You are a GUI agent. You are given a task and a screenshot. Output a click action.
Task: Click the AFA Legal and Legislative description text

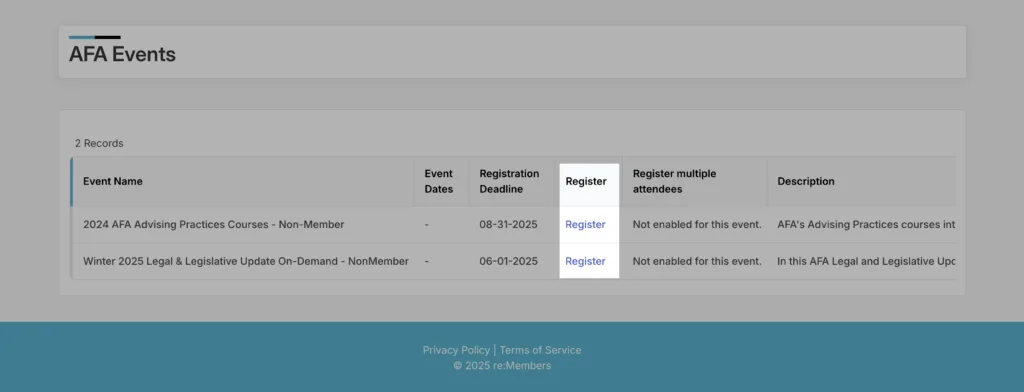click(866, 261)
